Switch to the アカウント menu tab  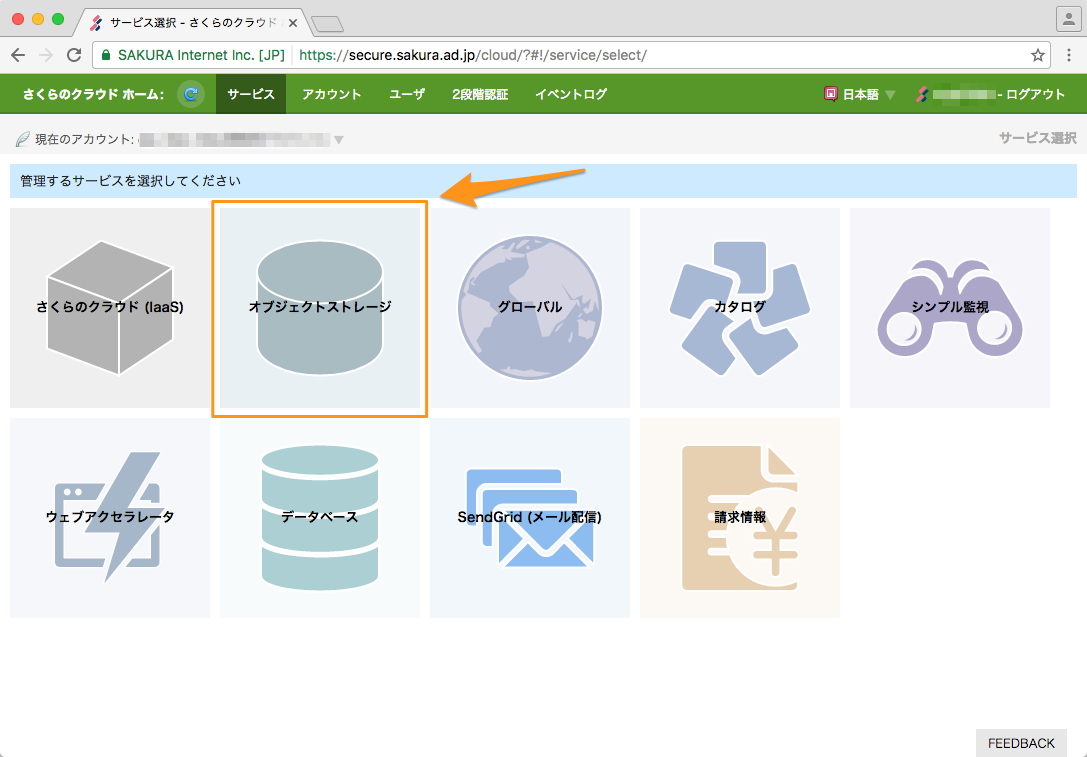[331, 94]
